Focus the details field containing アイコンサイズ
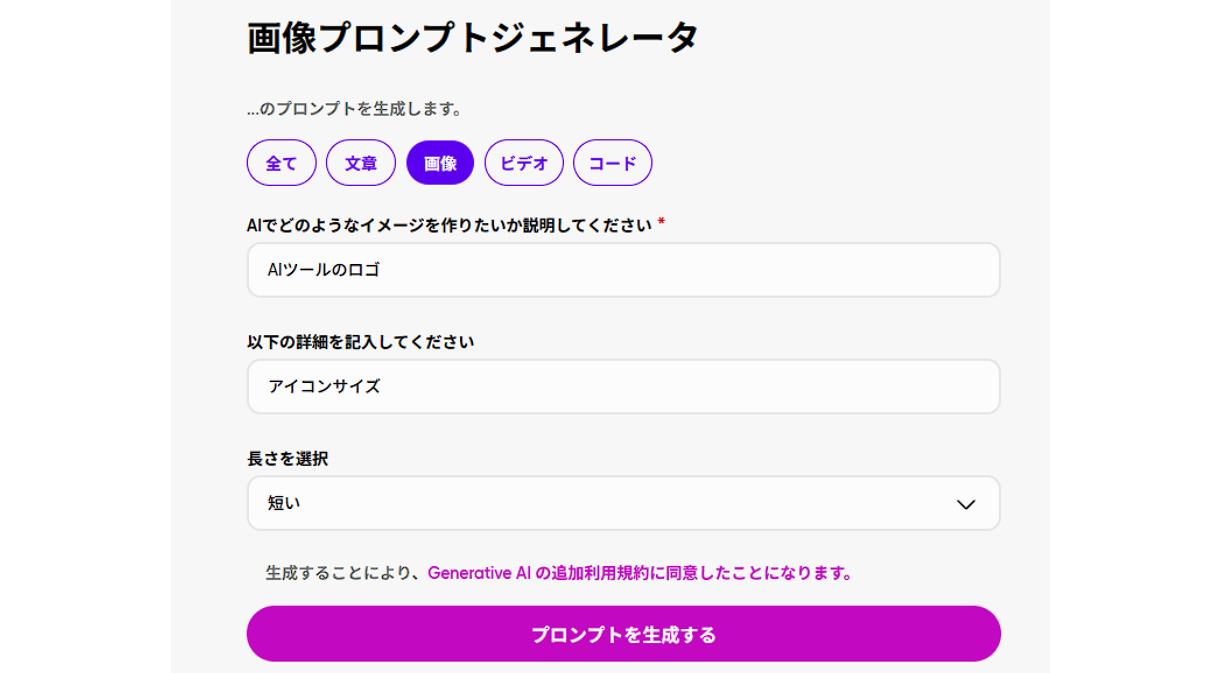The image size is (1212, 673). tap(623, 387)
